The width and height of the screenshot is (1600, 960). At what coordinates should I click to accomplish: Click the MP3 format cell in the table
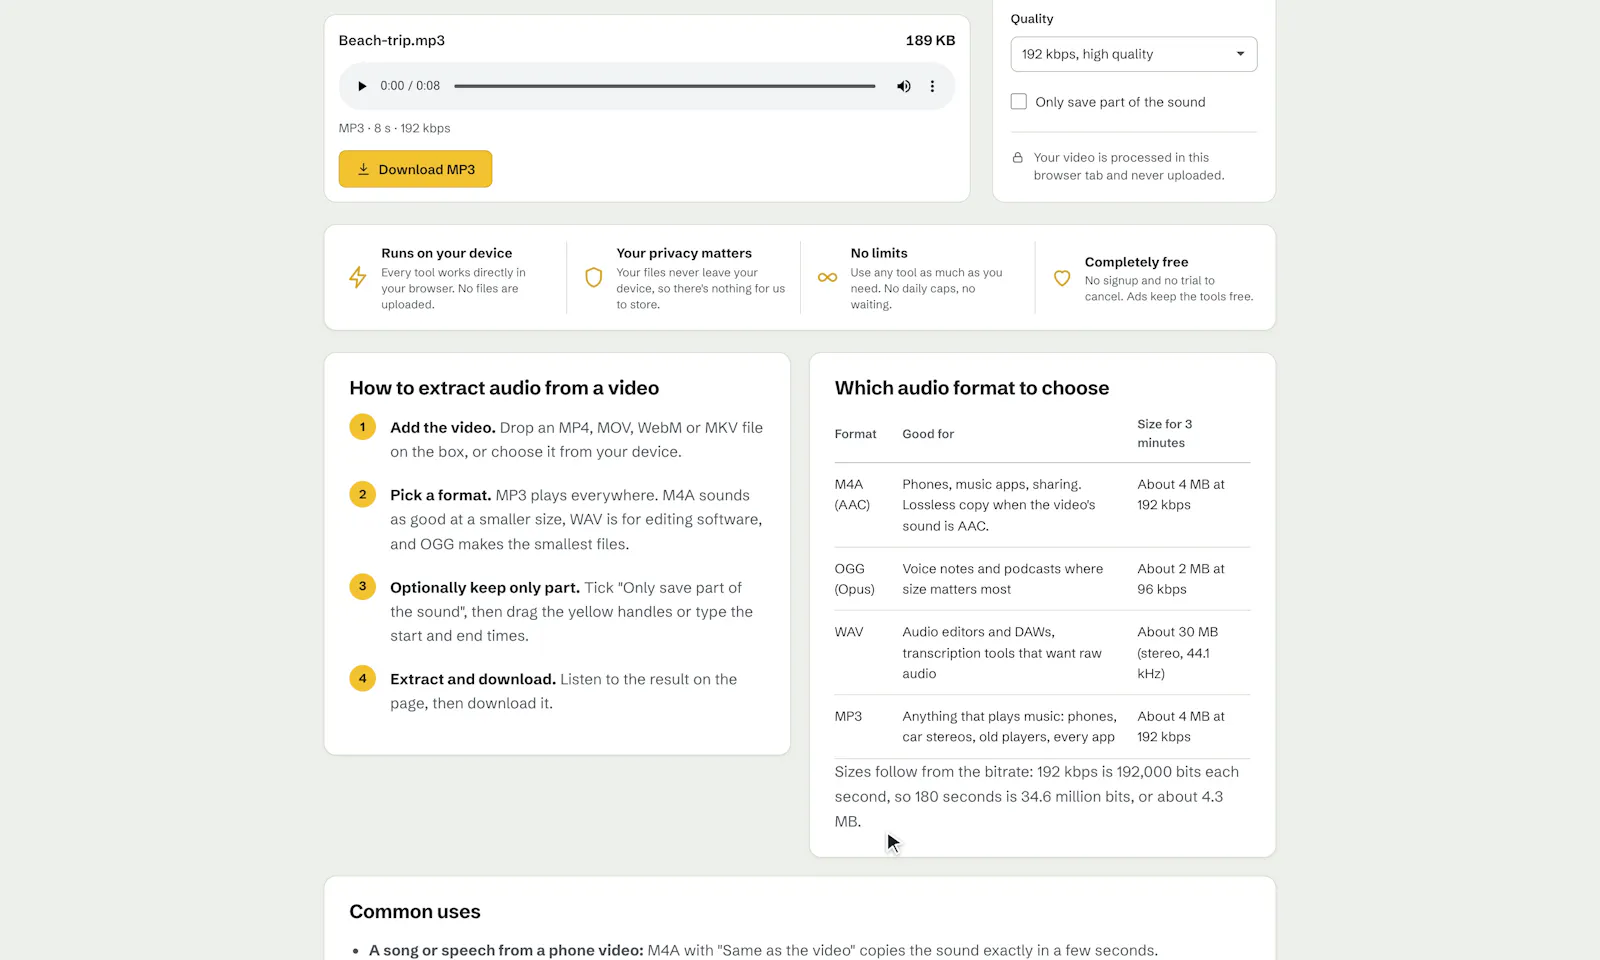(848, 716)
